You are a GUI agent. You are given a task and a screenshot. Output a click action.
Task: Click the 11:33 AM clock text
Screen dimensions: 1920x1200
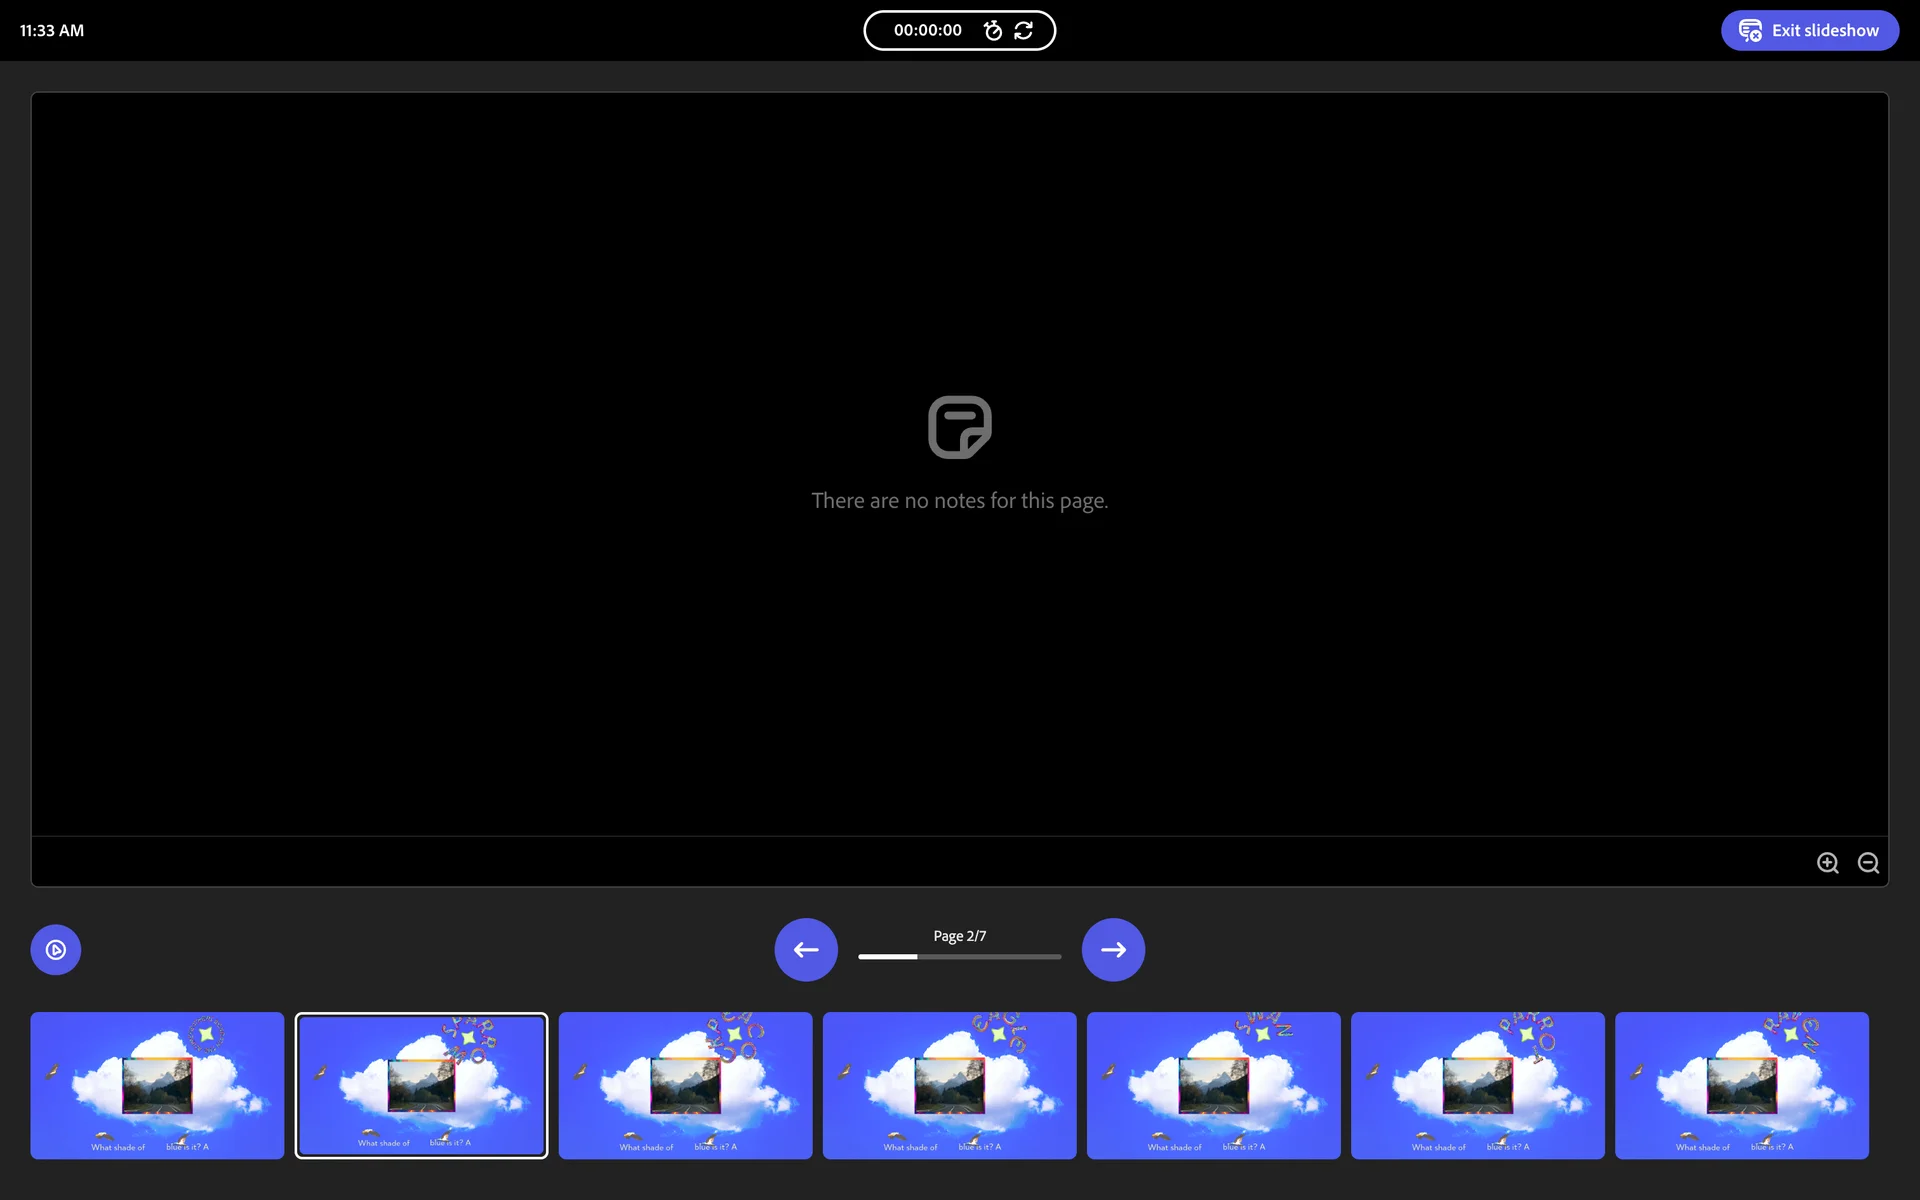tap(52, 31)
